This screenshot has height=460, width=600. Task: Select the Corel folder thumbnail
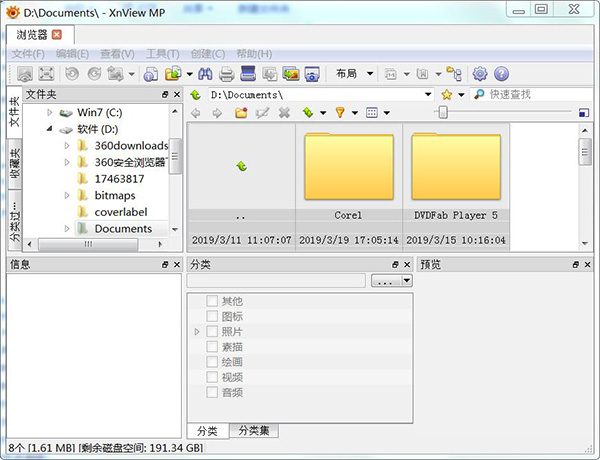click(349, 187)
